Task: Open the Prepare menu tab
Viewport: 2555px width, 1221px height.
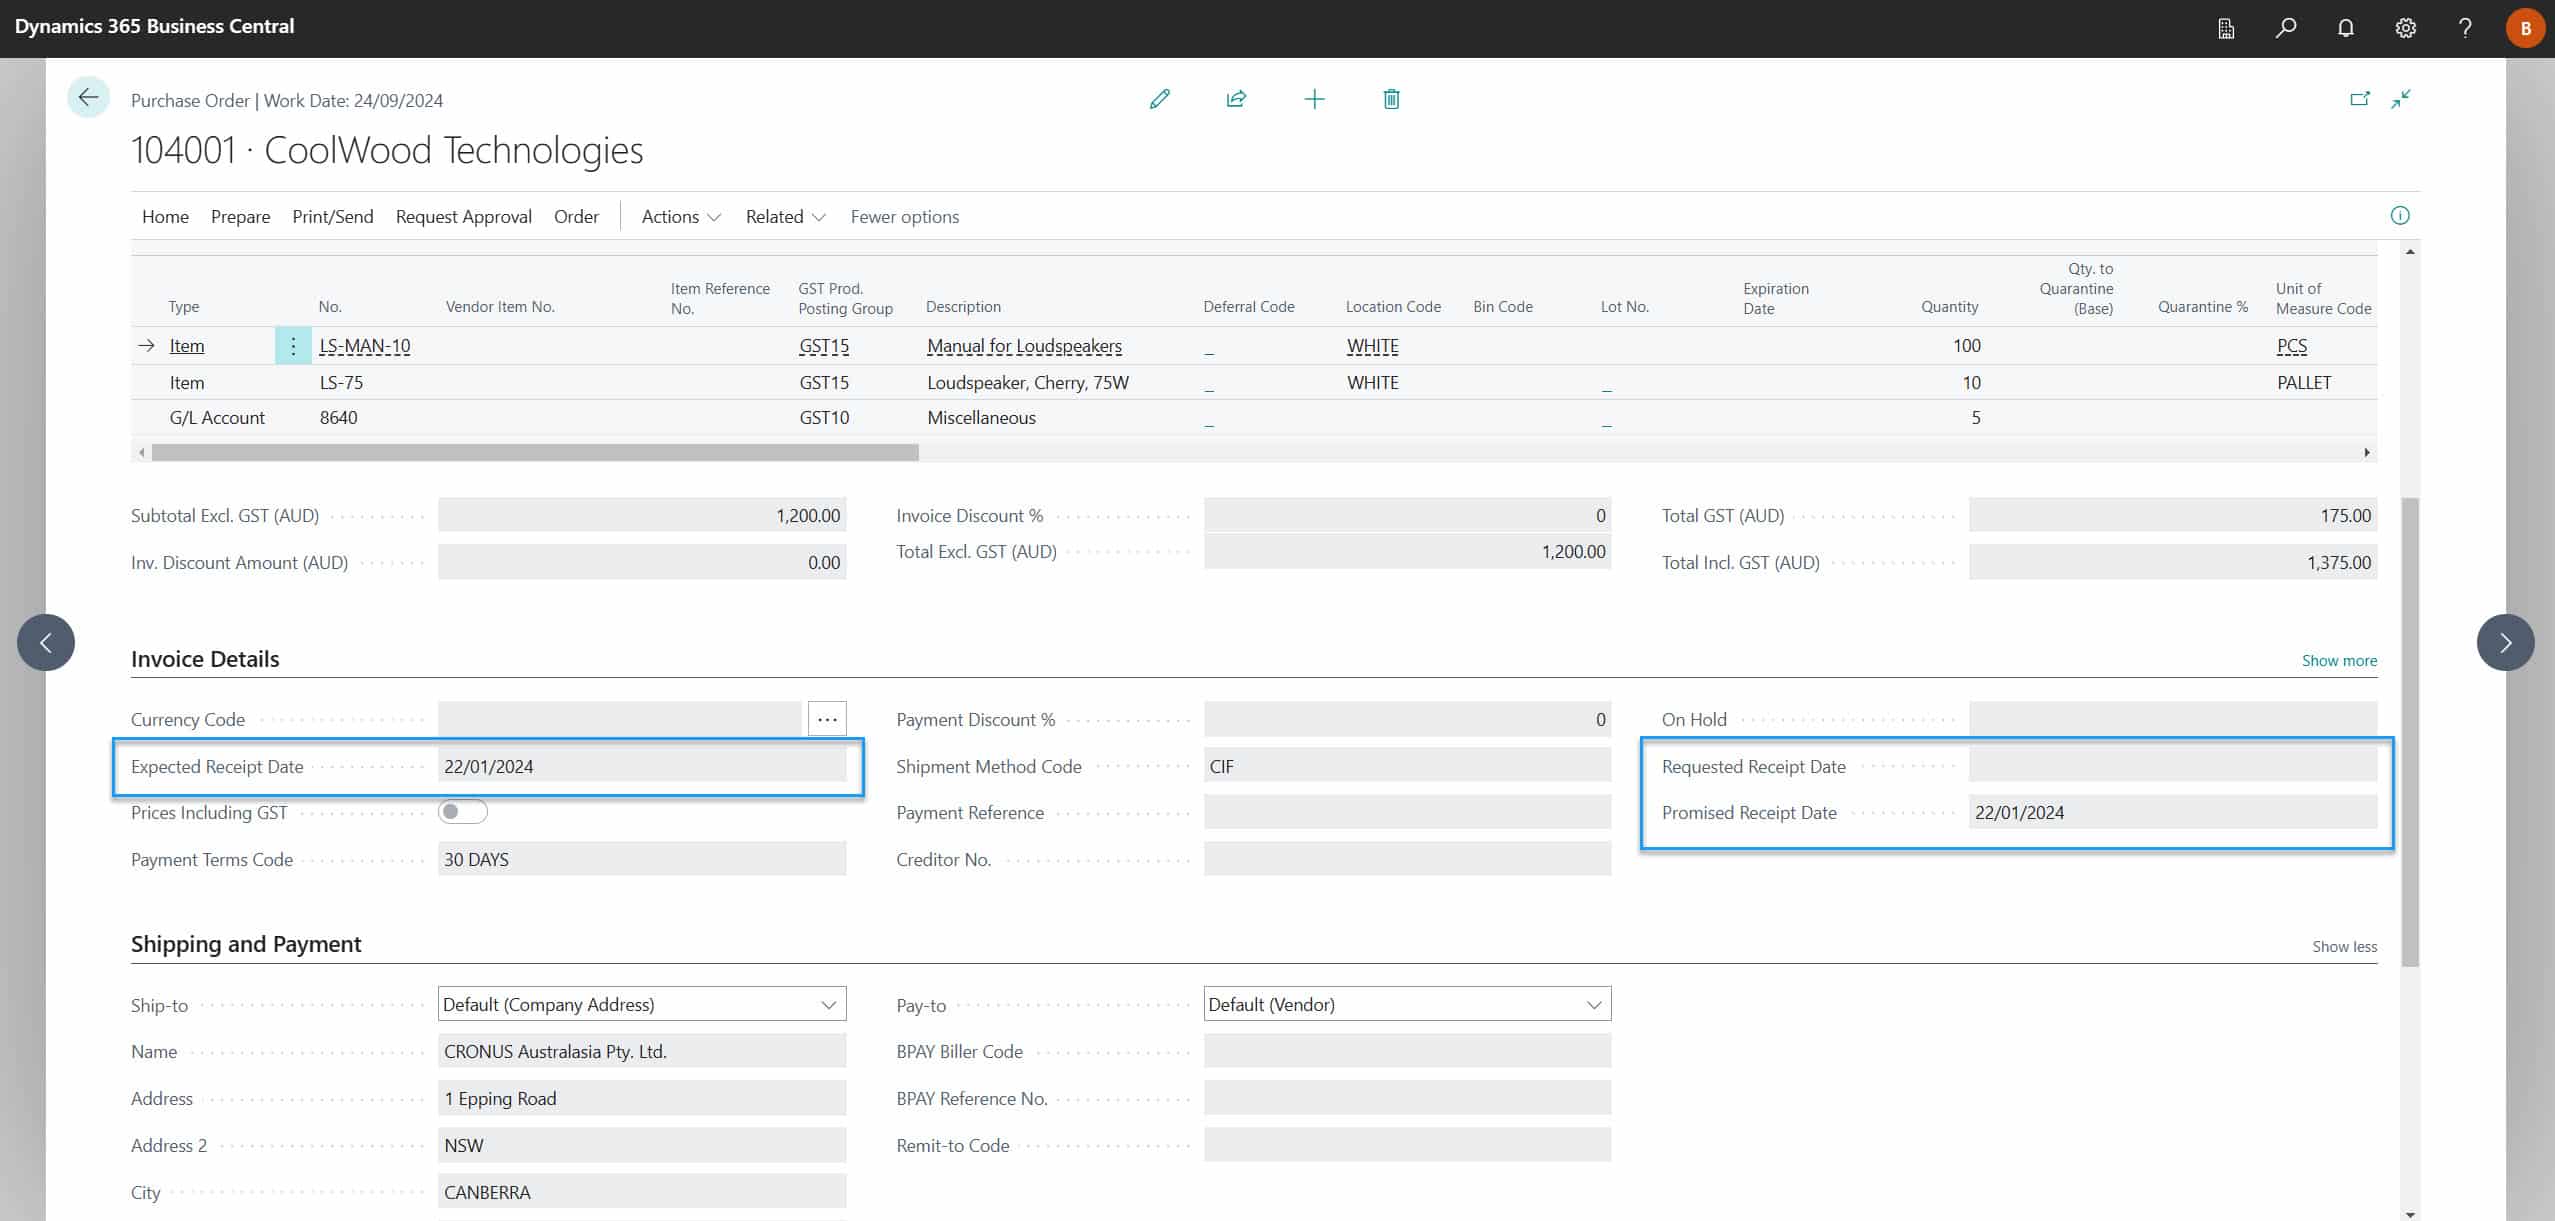Action: (x=240, y=217)
